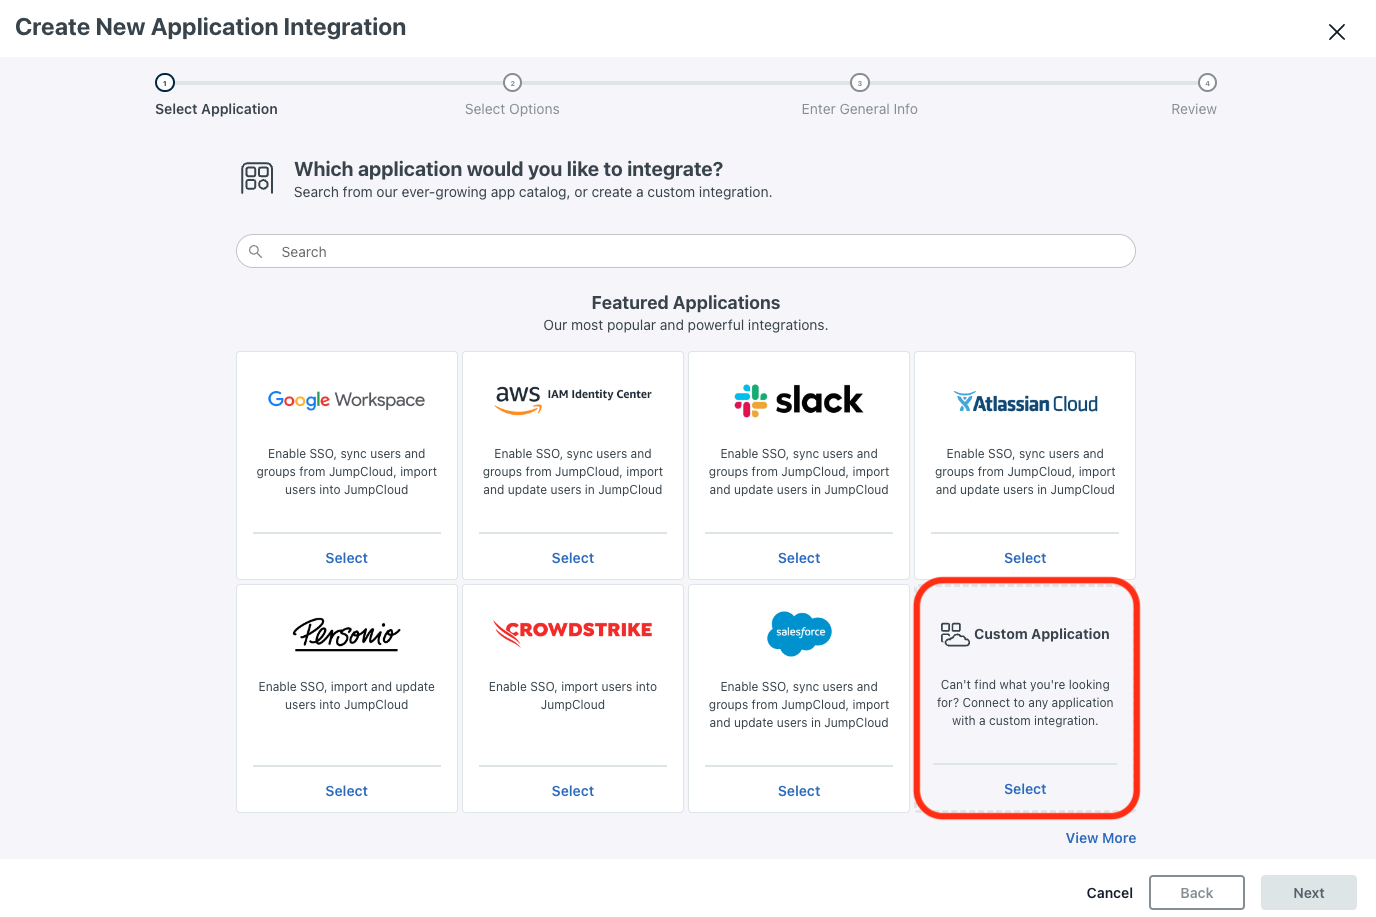Image resolution: width=1376 pixels, height=917 pixels.
Task: Click the Custom Application icon
Action: pyautogui.click(x=954, y=634)
